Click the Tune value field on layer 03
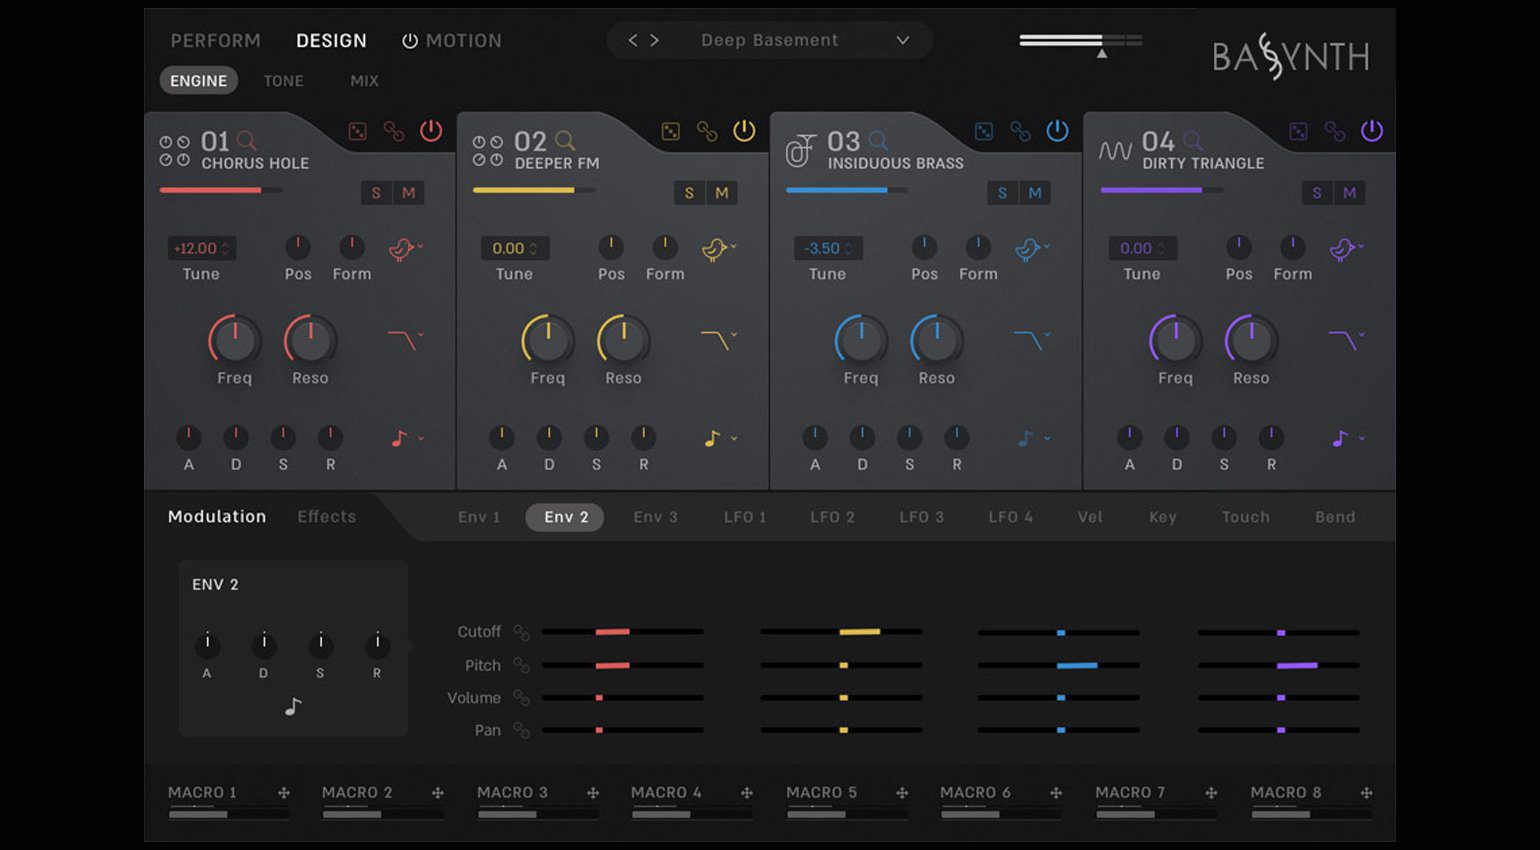The image size is (1540, 850). (827, 248)
